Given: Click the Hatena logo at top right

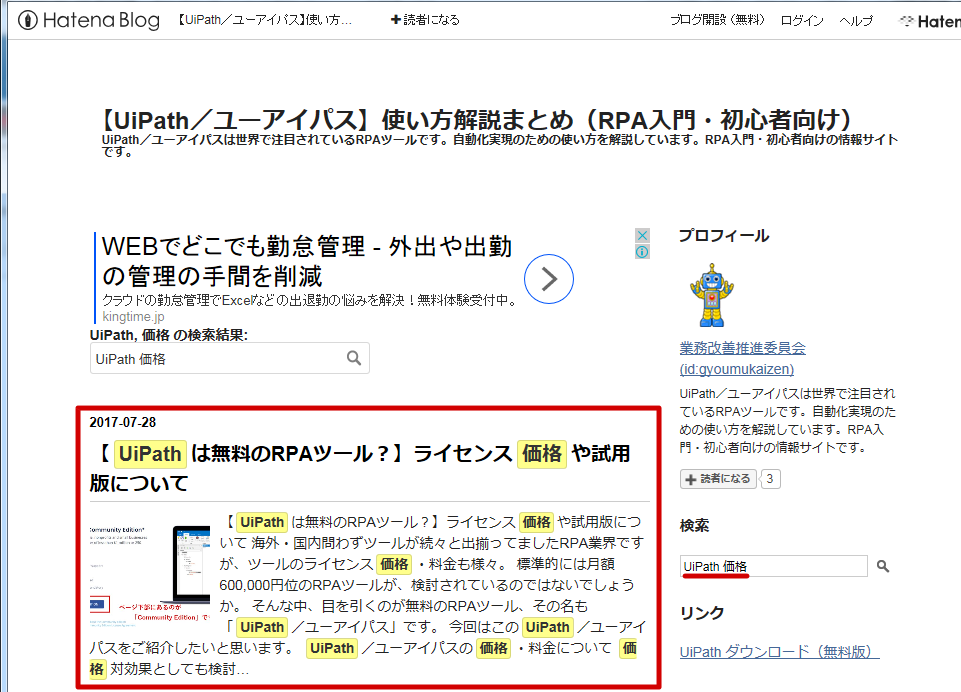Looking at the screenshot, I should pyautogui.click(x=929, y=21).
